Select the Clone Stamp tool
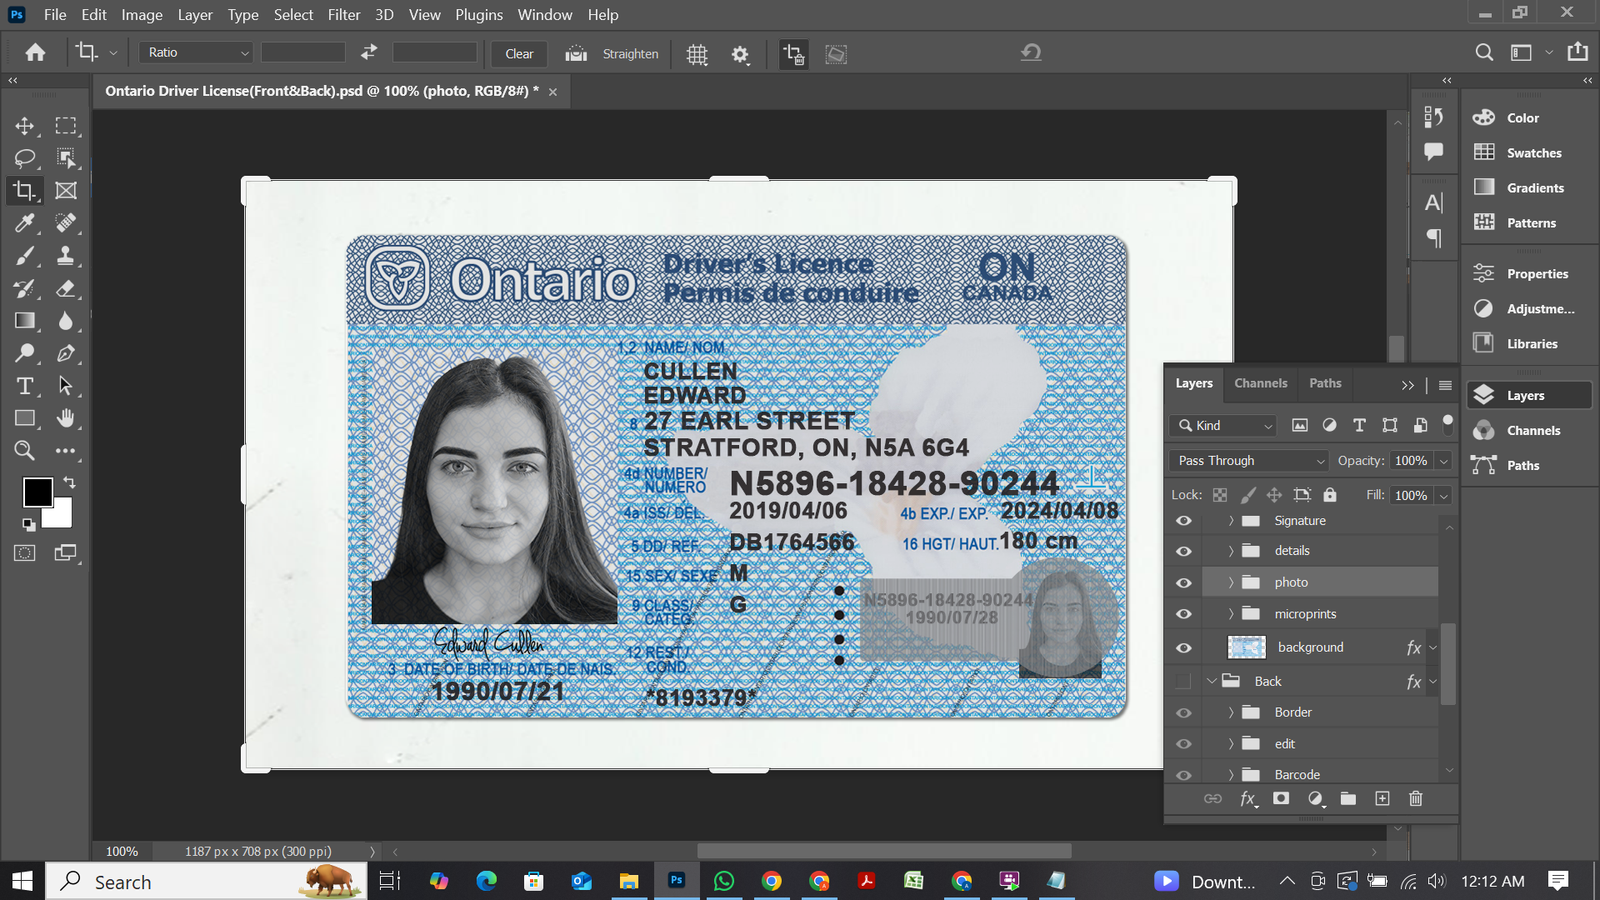 (66, 256)
